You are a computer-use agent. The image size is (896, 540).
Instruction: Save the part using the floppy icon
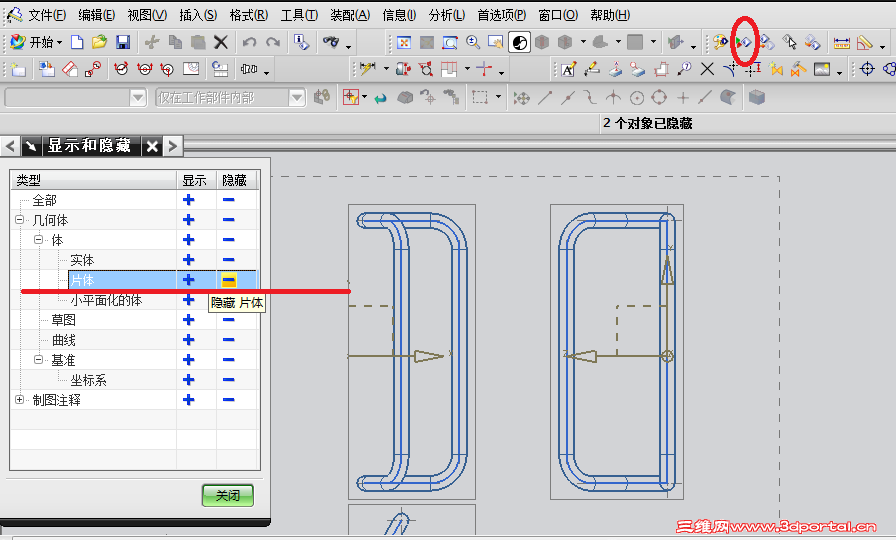click(x=123, y=42)
